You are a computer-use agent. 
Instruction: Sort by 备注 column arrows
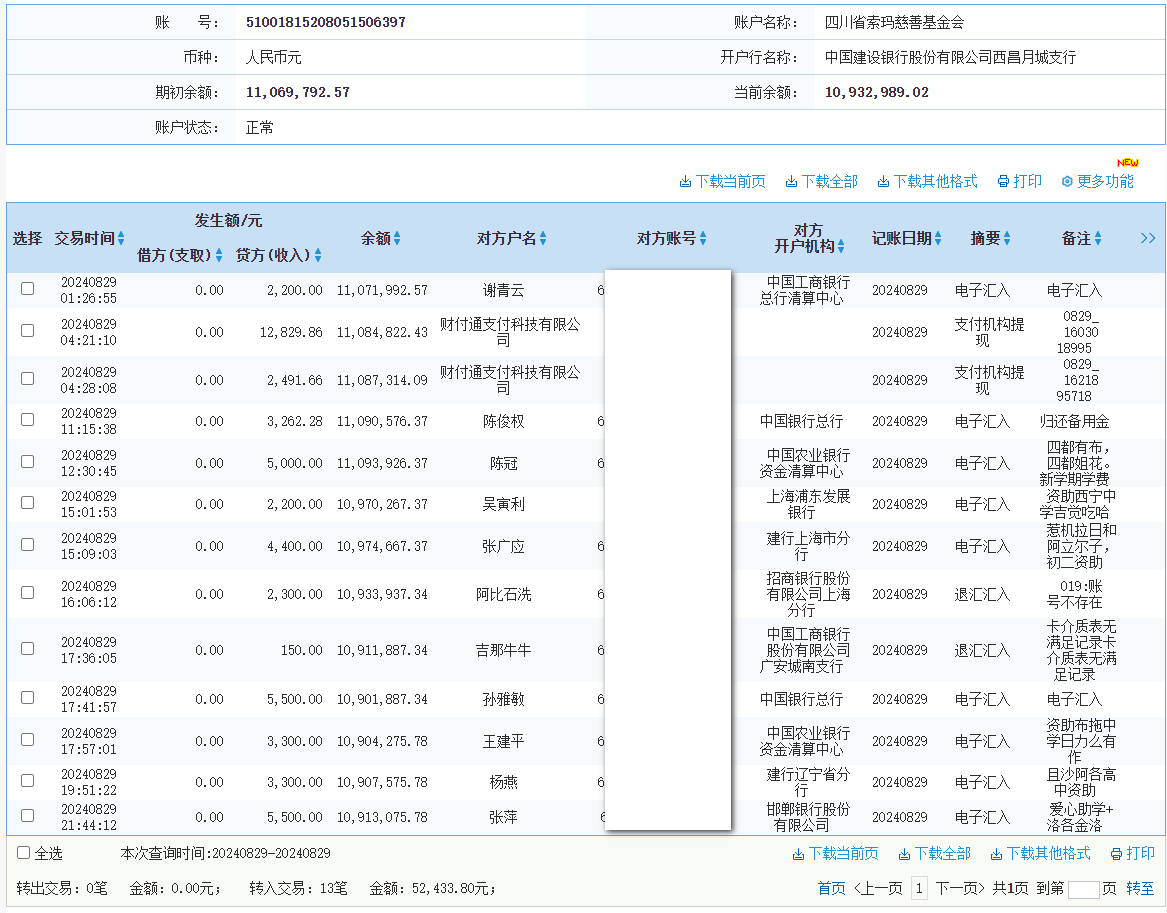point(1098,238)
